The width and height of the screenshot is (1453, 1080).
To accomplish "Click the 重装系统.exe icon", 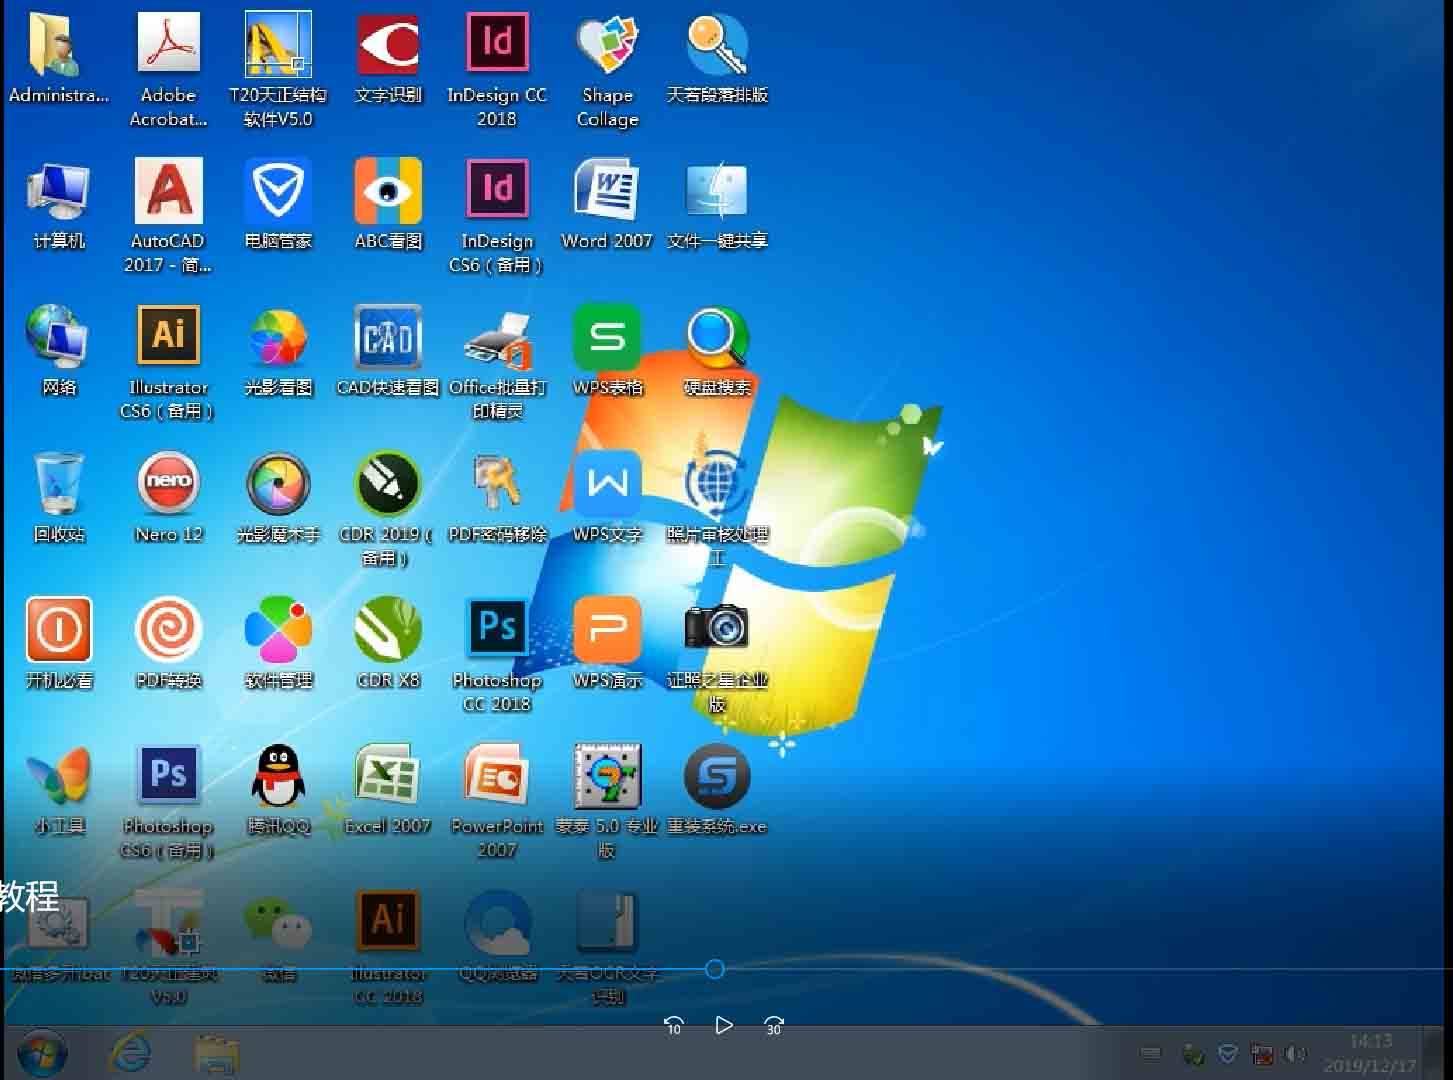I will point(717,776).
